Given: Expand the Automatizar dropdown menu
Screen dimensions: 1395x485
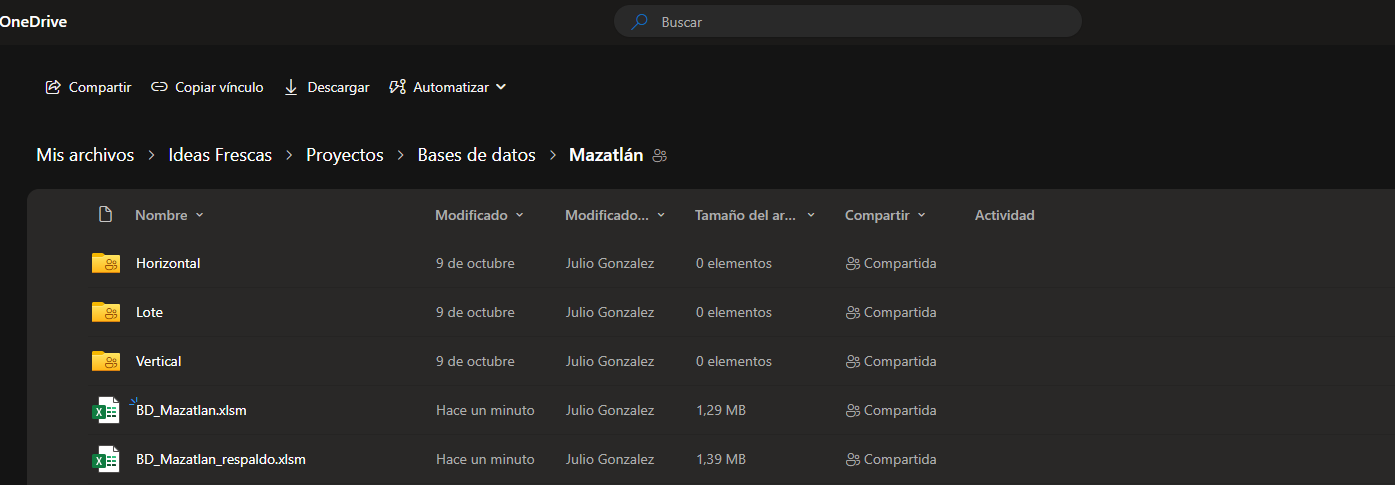Looking at the screenshot, I should point(501,87).
